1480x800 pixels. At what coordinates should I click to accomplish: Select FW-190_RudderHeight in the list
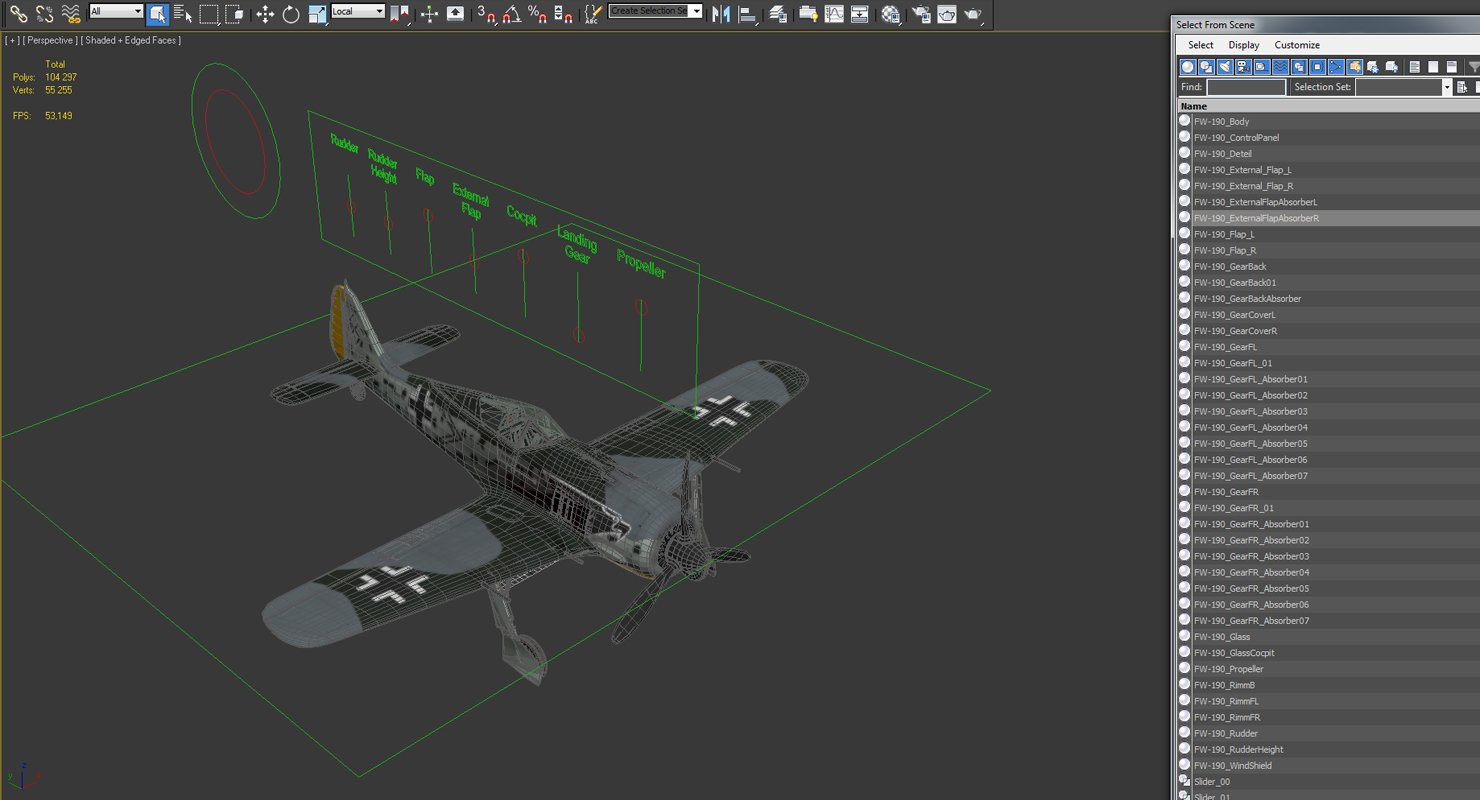[x=1328, y=749]
